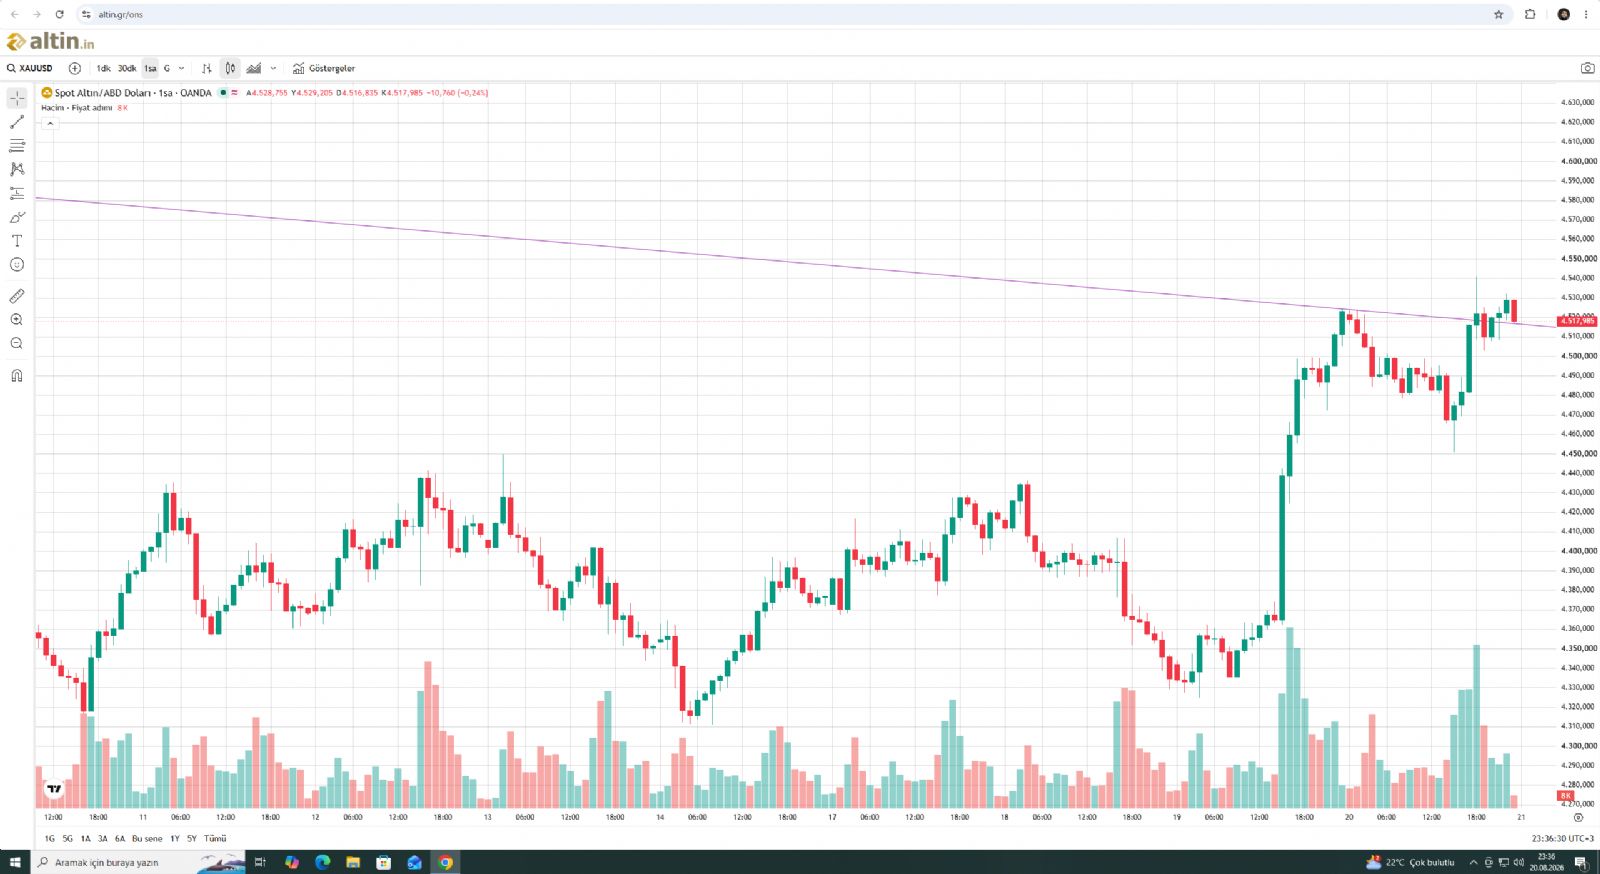Click the red current price label
Image resolution: width=1600 pixels, height=874 pixels.
coord(1577,321)
